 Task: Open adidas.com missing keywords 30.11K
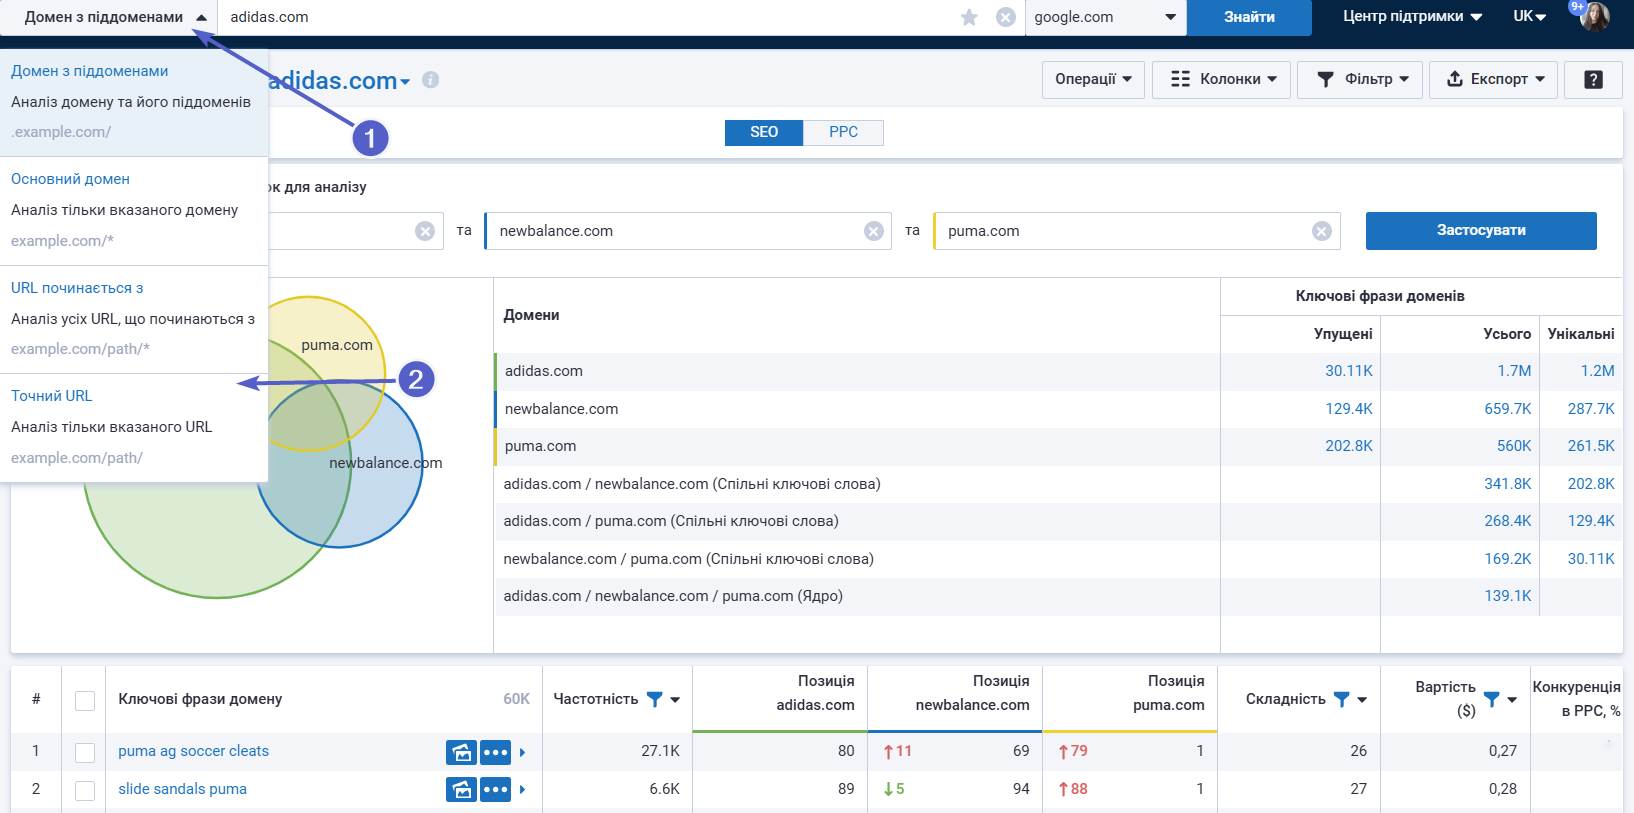click(x=1349, y=371)
